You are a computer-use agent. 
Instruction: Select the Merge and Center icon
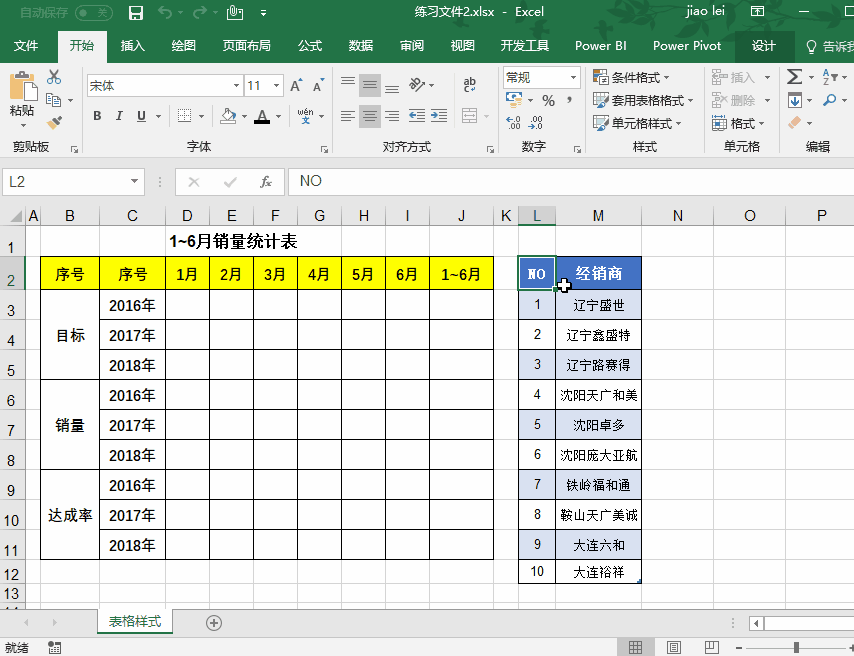pos(469,114)
